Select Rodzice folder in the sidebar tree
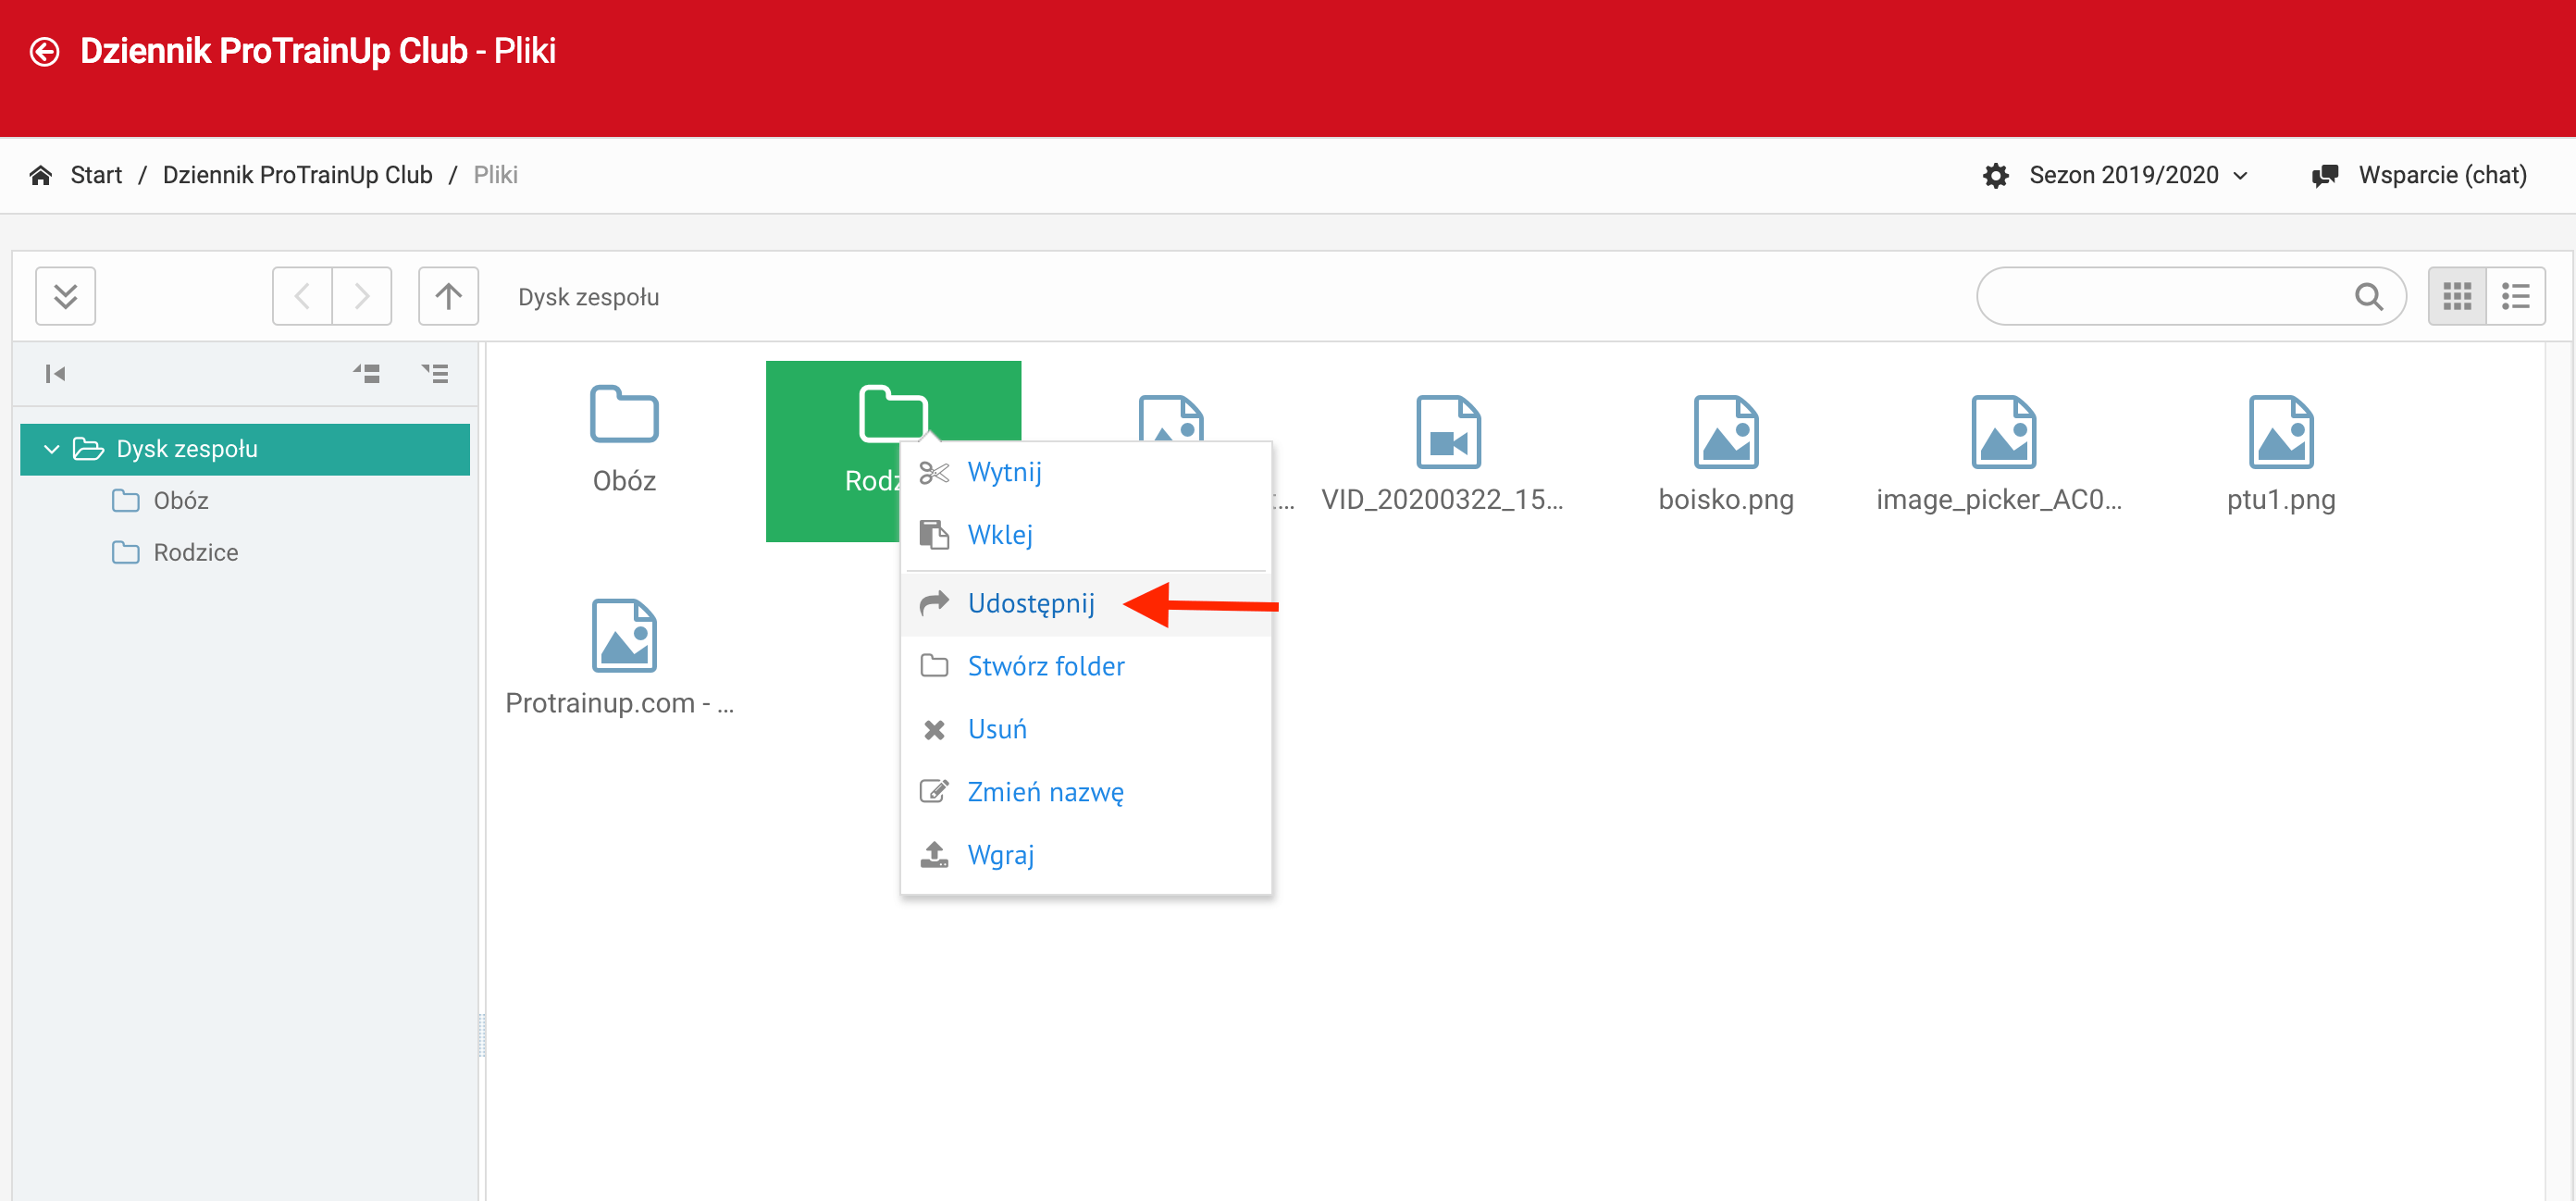Screen dimensions: 2576x1201 (195, 553)
